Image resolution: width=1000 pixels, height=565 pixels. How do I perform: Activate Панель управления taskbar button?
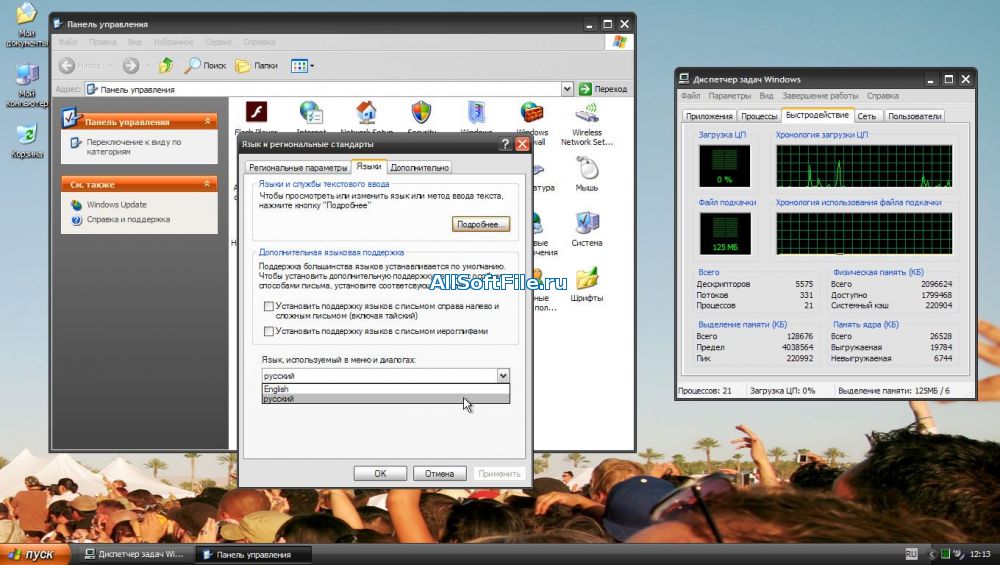pos(254,554)
